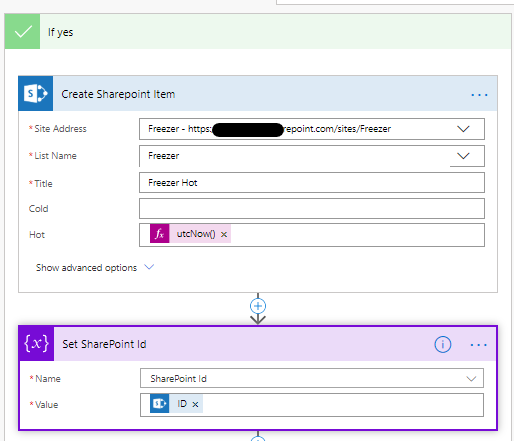Open the info icon on Set SharePoint Id
Viewport: 514px width, 441px height.
(x=443, y=344)
